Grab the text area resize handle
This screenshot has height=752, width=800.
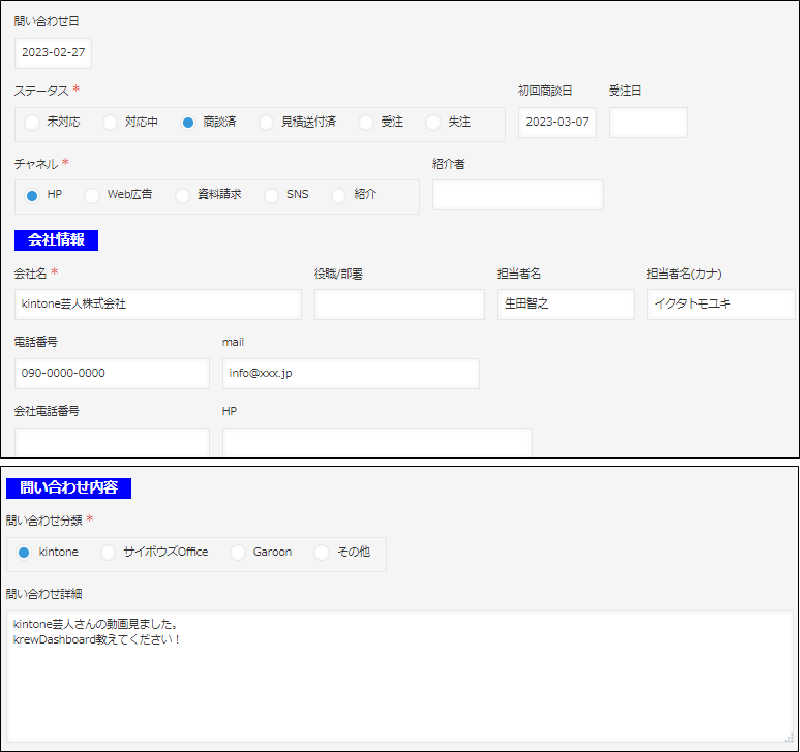789,738
